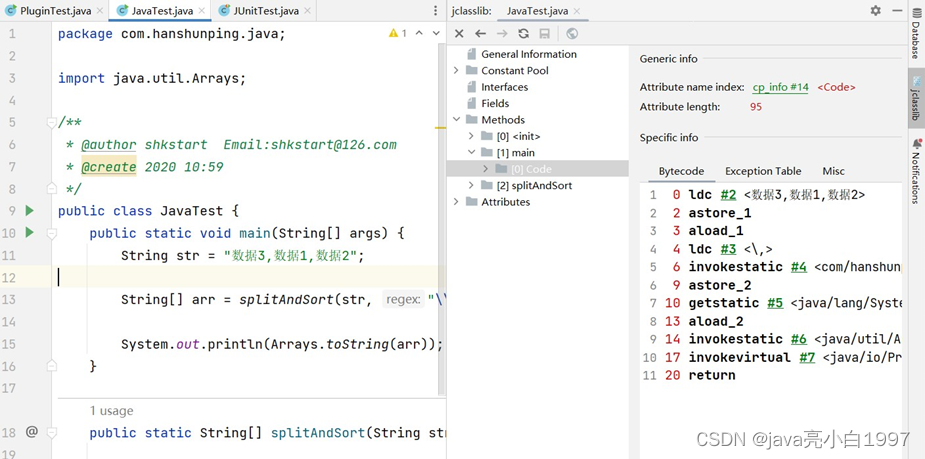Expand the [2] splitAndSort node
925x459 pixels.
tap(471, 185)
